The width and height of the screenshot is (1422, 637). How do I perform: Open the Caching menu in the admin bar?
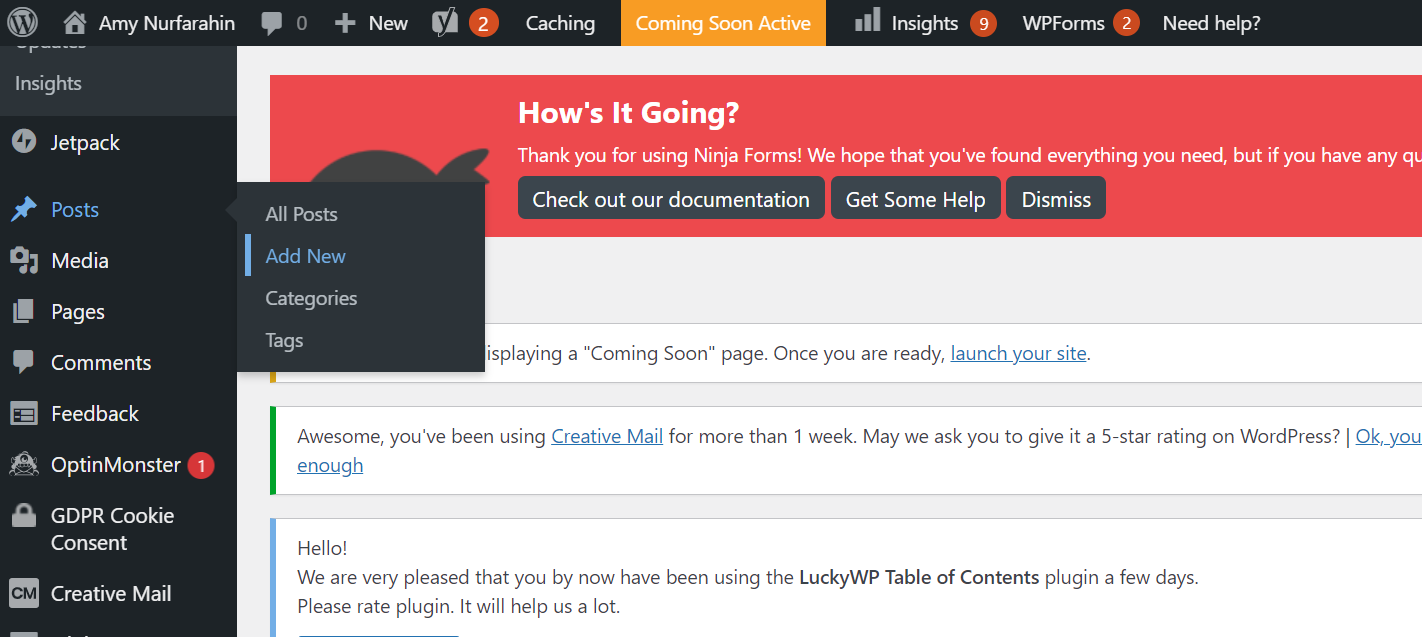point(560,23)
